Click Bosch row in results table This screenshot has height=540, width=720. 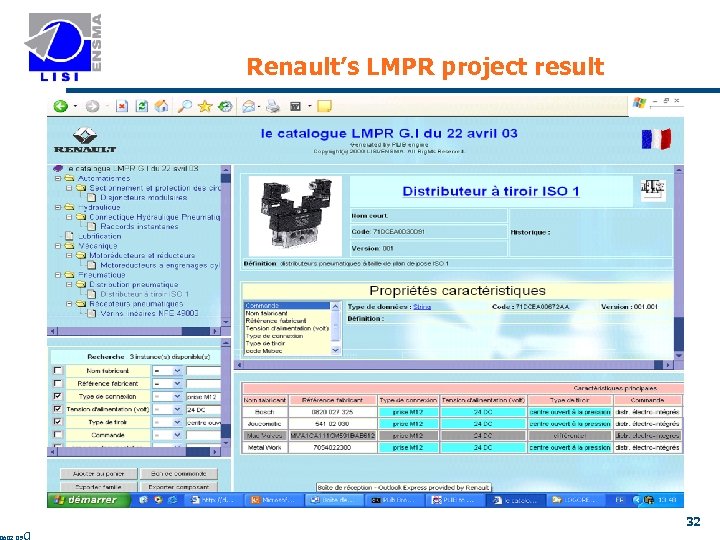pos(462,412)
